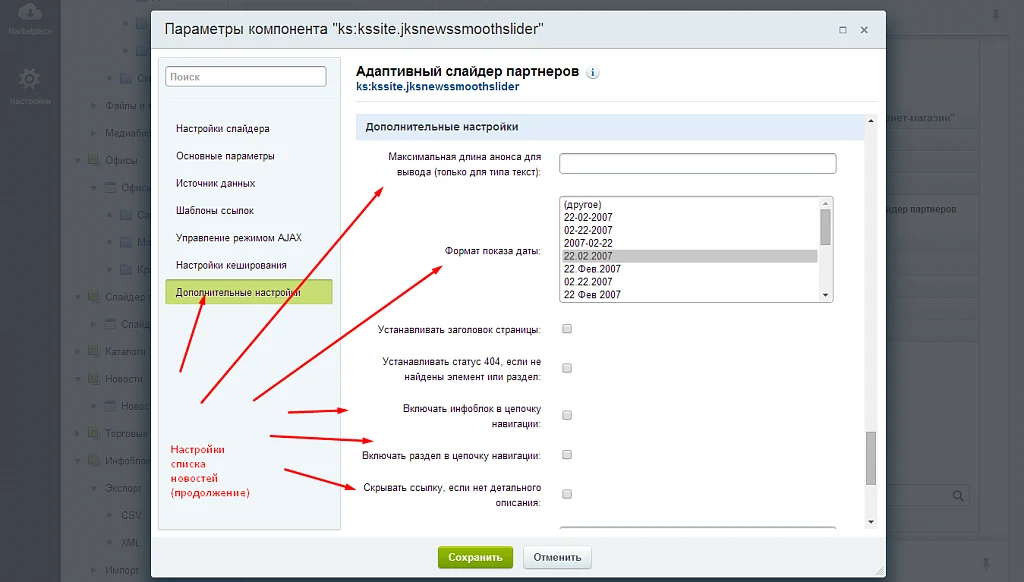1024x582 pixels.
Task: Click the Сохранить button
Action: (x=475, y=557)
